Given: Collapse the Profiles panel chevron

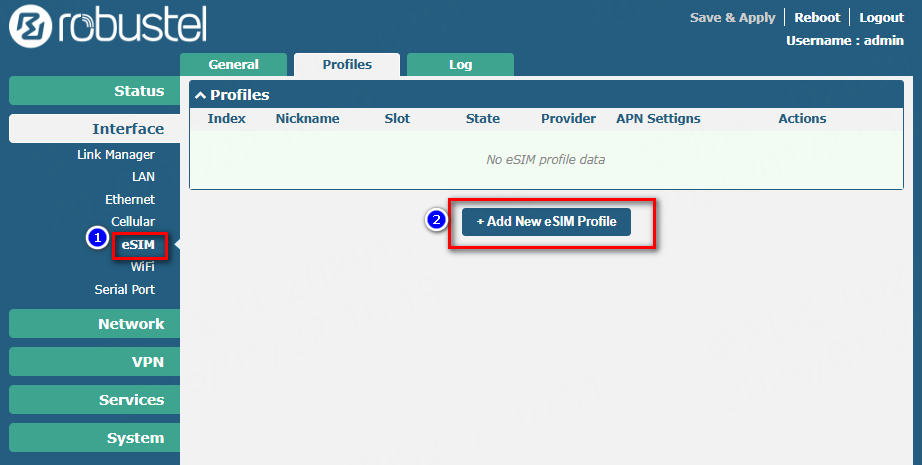Looking at the screenshot, I should point(200,95).
